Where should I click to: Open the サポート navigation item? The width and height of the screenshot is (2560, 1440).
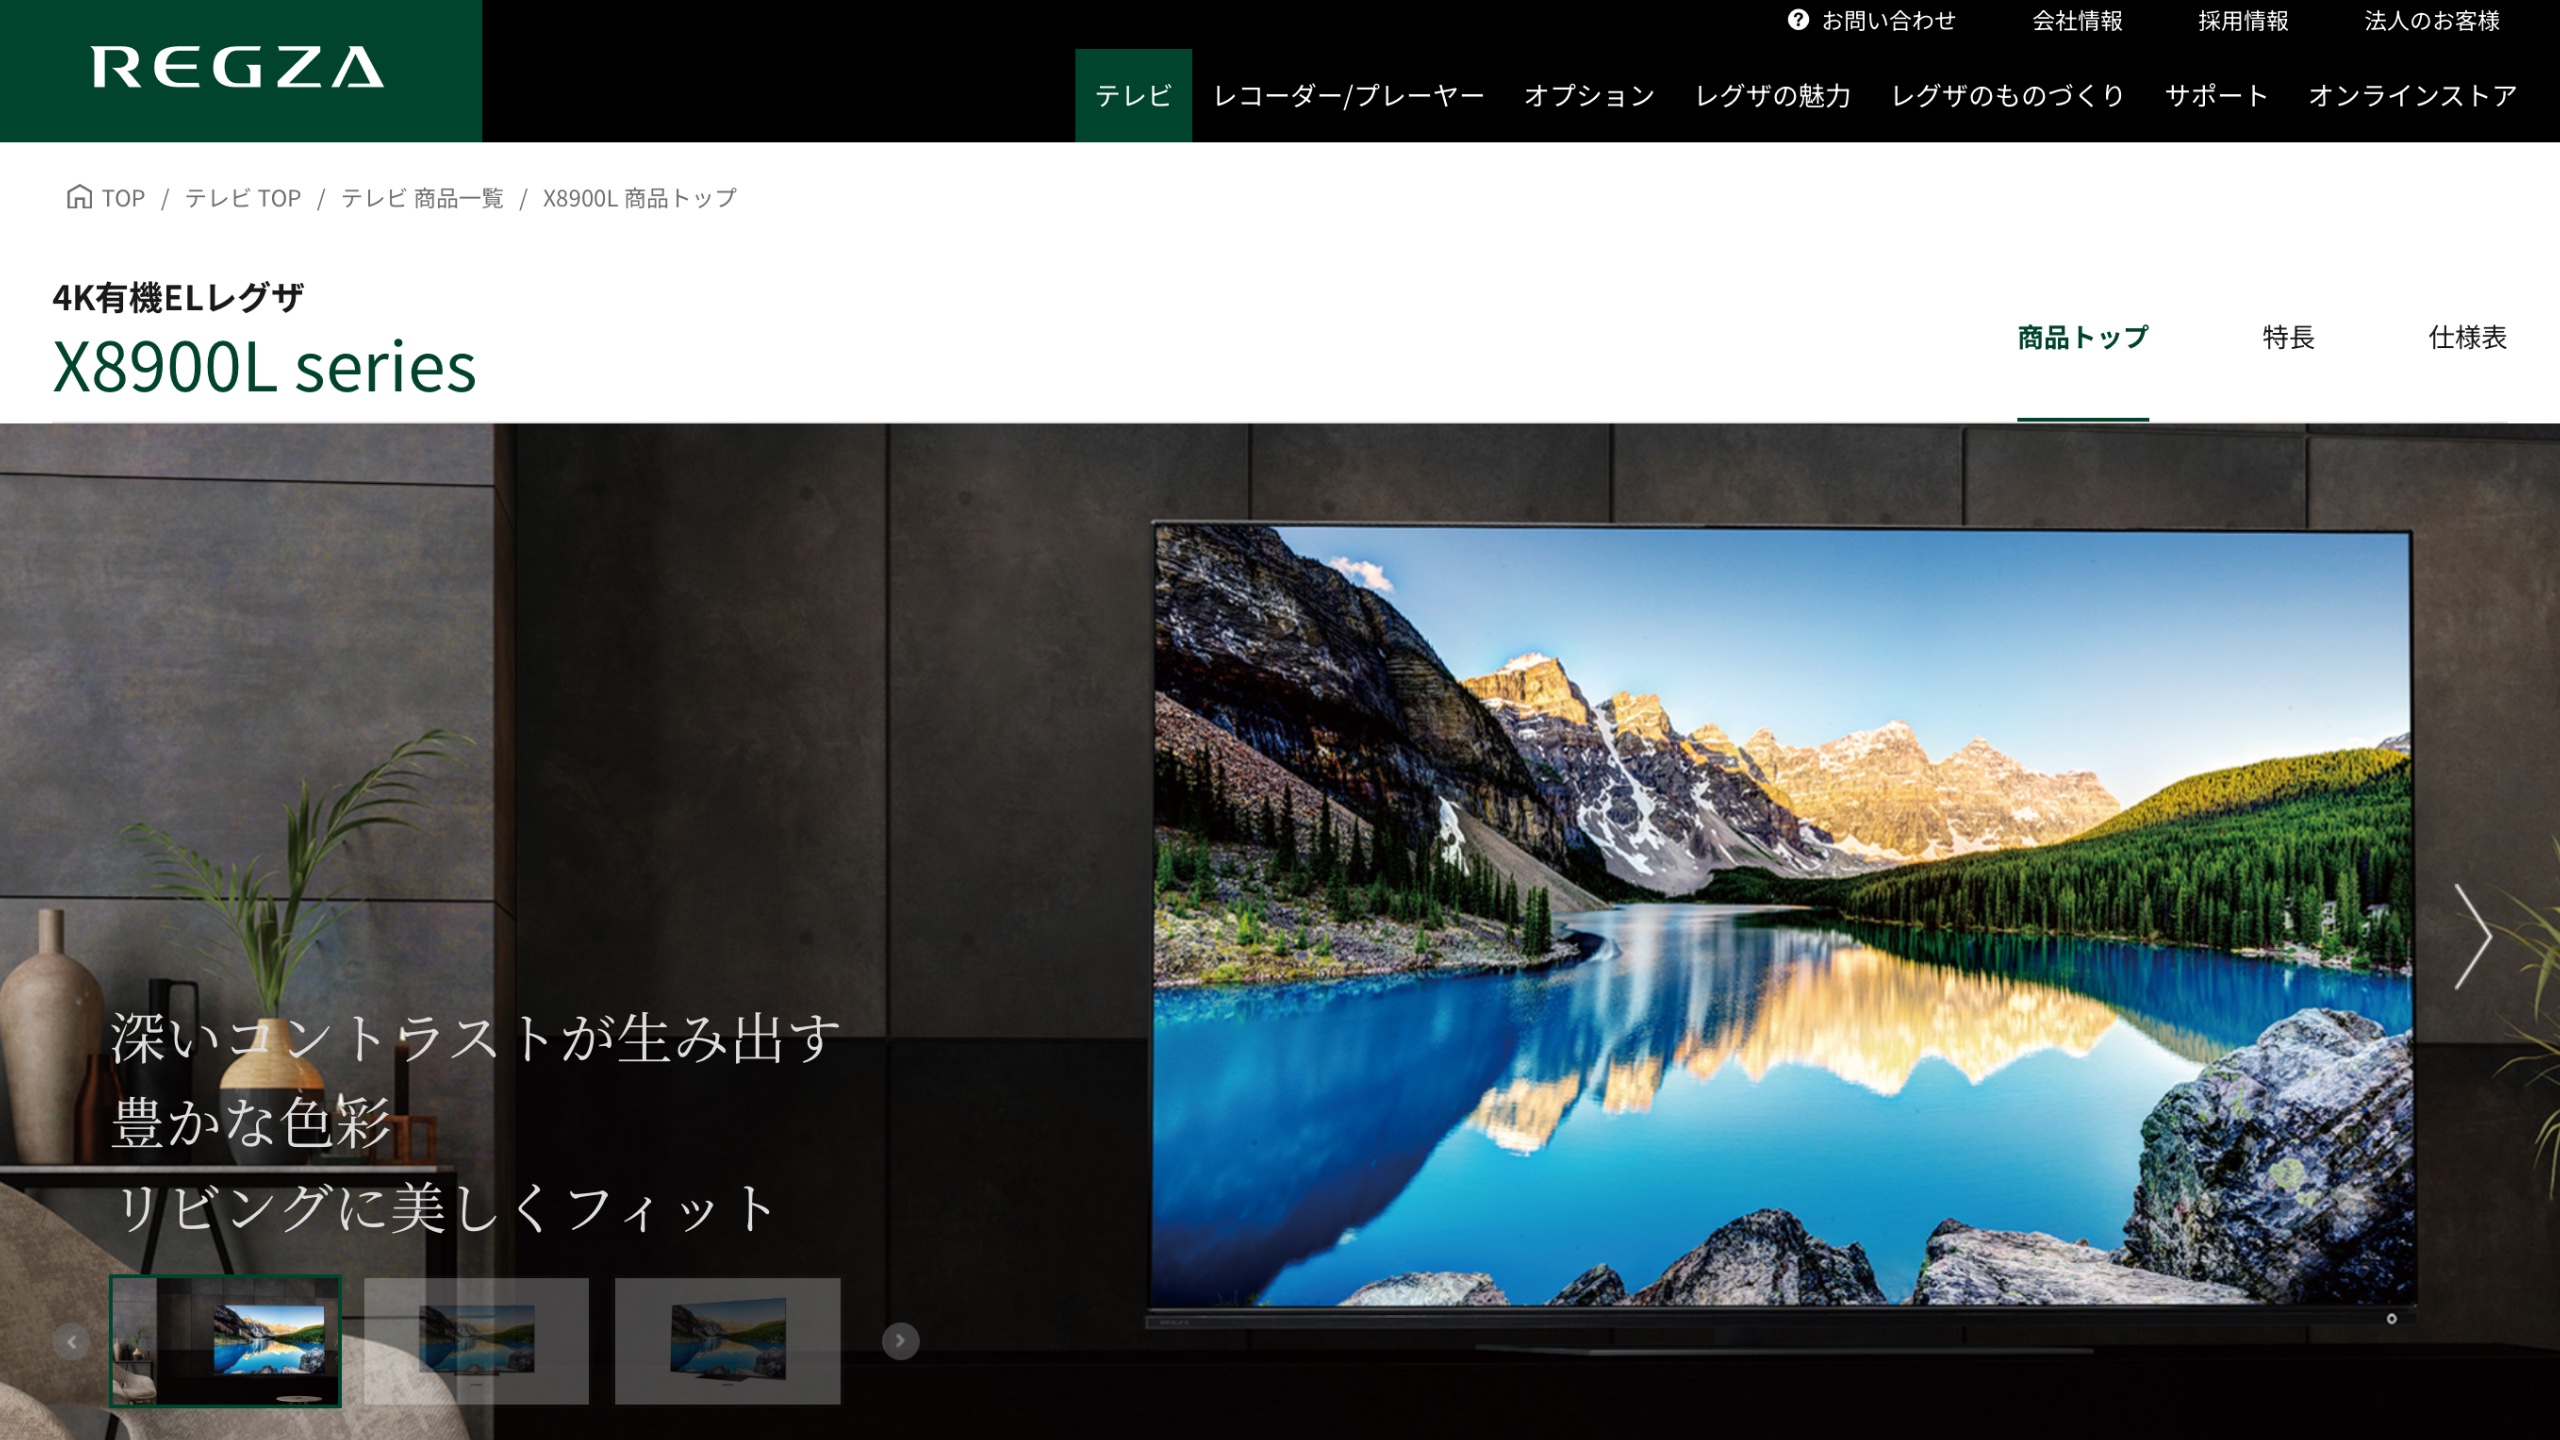[2216, 96]
